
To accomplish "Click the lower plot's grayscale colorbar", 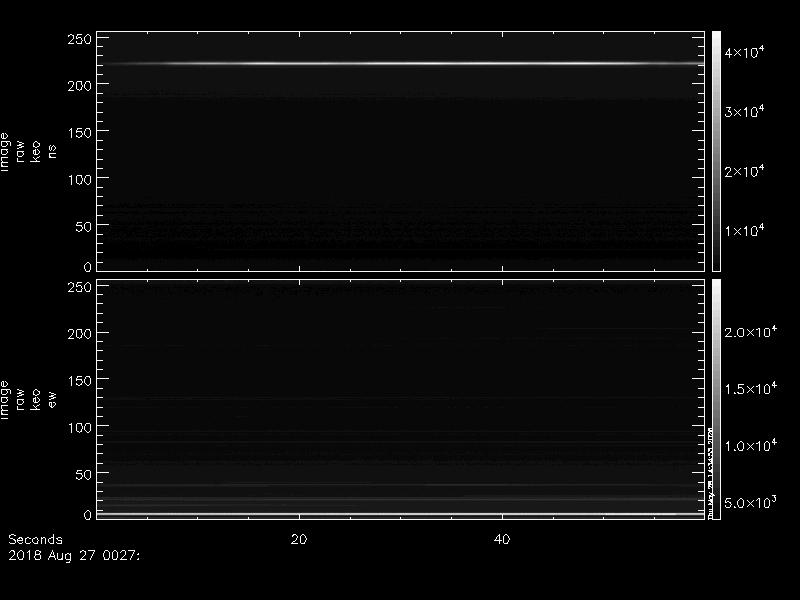I will 716,399.
